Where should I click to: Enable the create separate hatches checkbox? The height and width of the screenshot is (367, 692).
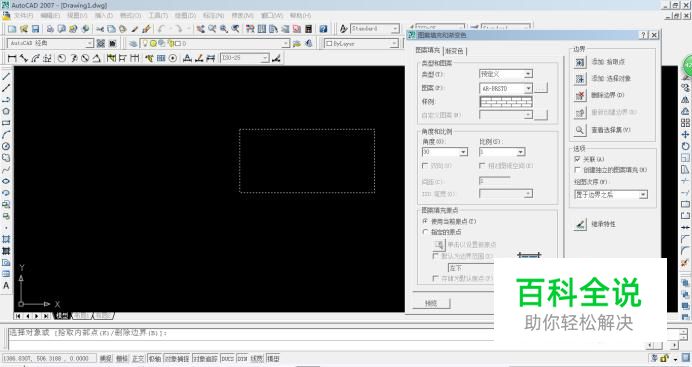577,170
